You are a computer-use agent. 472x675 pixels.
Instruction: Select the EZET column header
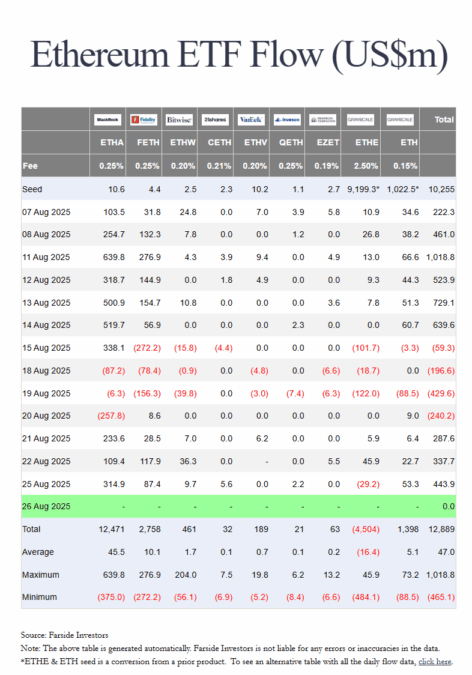(x=328, y=142)
